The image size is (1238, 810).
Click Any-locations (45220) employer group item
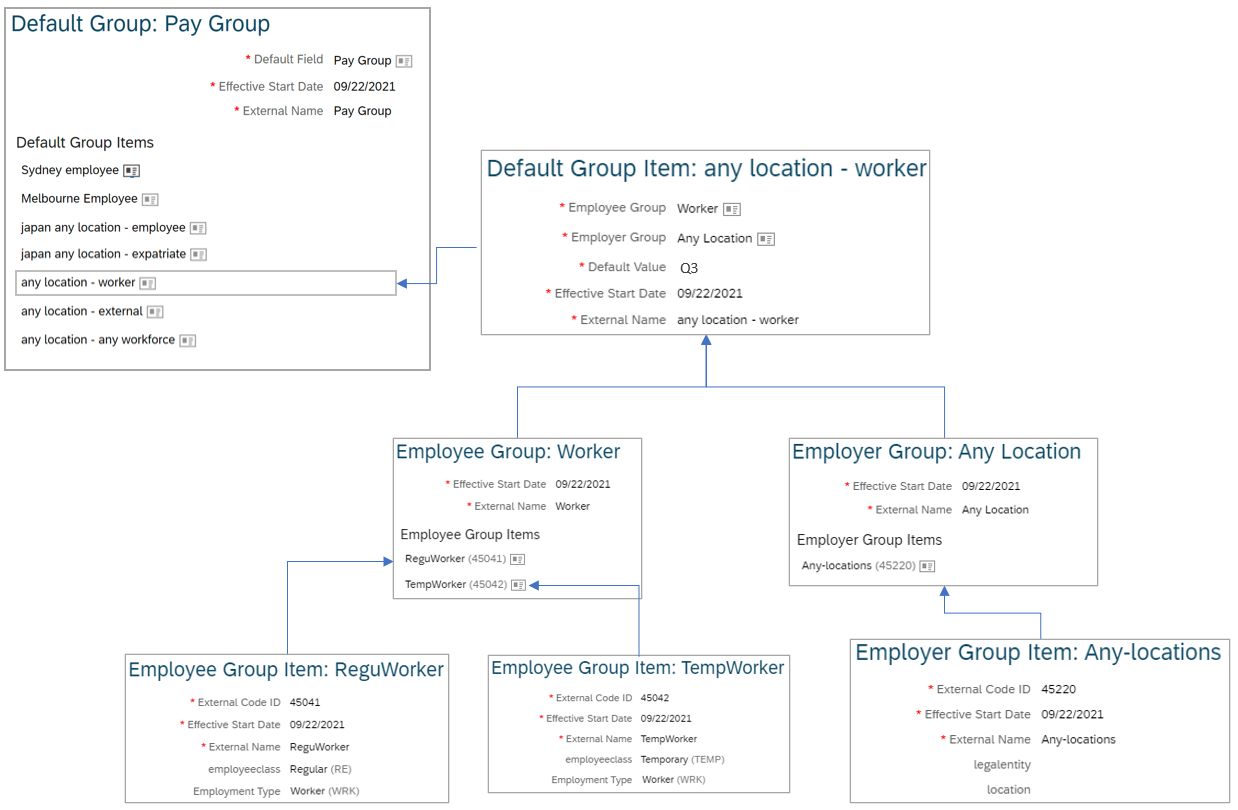point(858,566)
